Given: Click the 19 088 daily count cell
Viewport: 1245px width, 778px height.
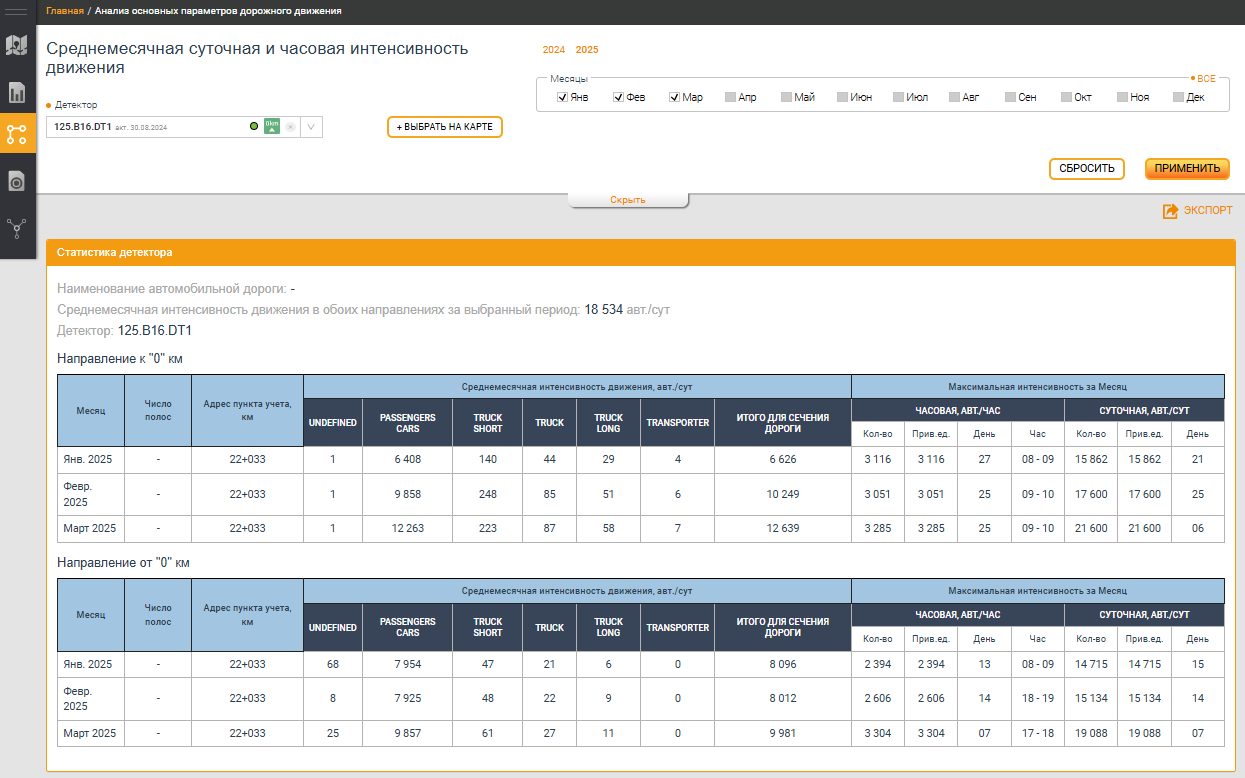Looking at the screenshot, I should tap(1091, 733).
